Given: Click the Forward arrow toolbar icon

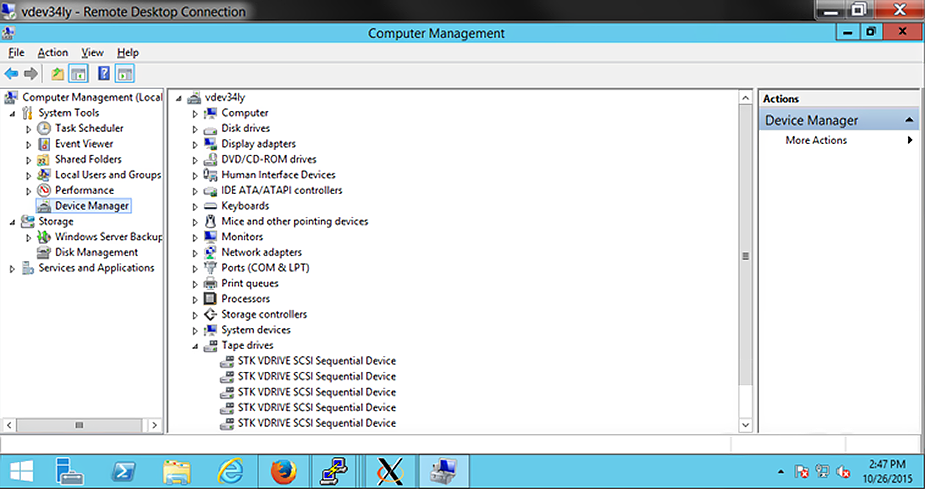Looking at the screenshot, I should [x=31, y=74].
